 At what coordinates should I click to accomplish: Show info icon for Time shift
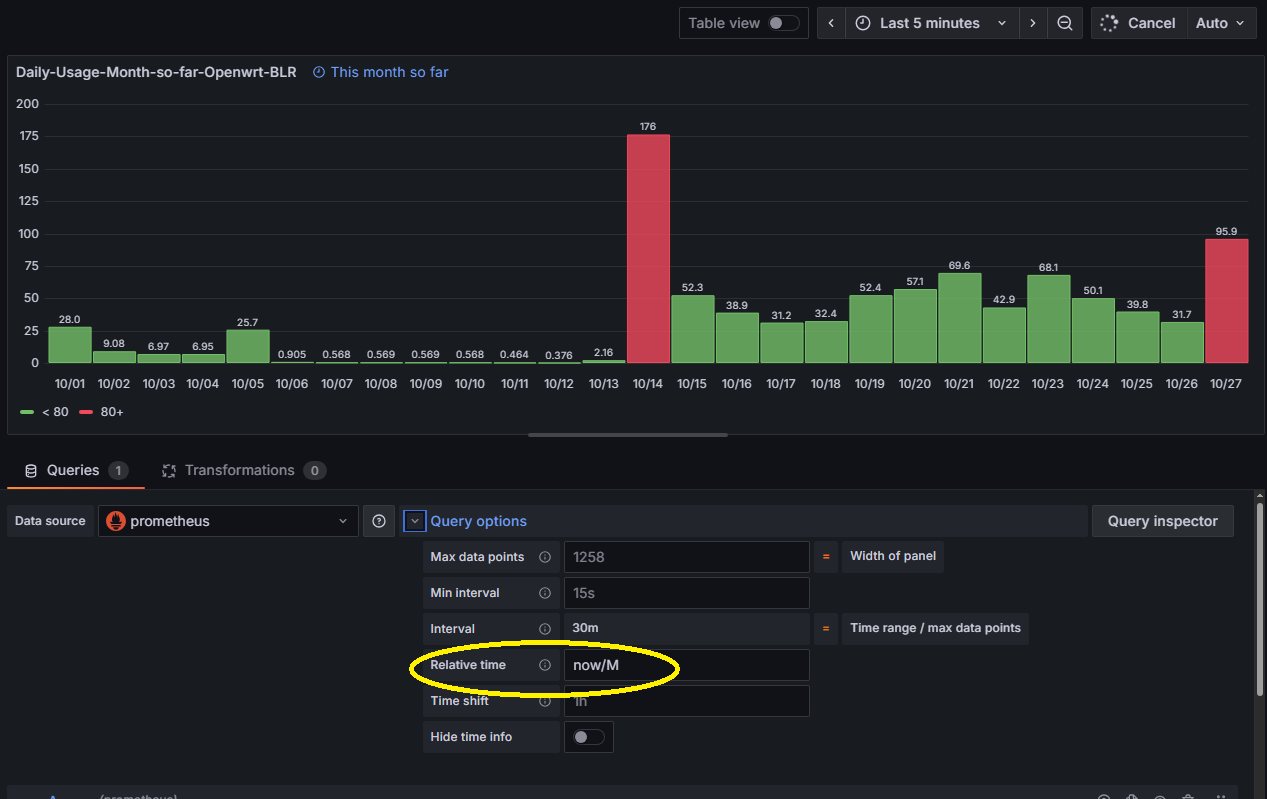click(x=545, y=701)
